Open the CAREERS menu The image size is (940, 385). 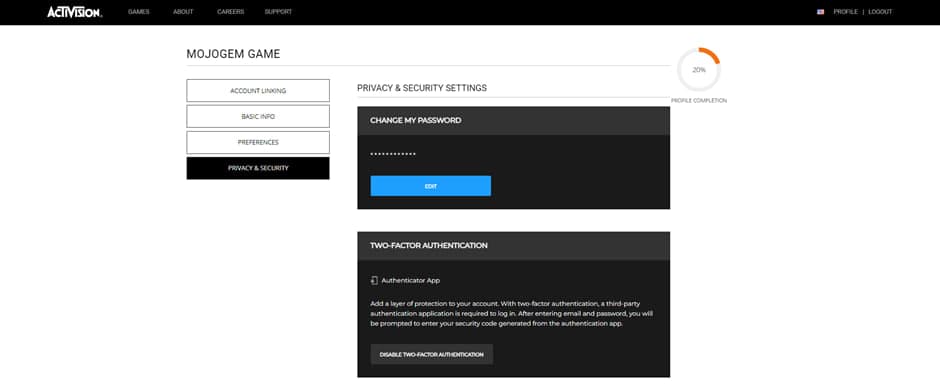coord(230,12)
